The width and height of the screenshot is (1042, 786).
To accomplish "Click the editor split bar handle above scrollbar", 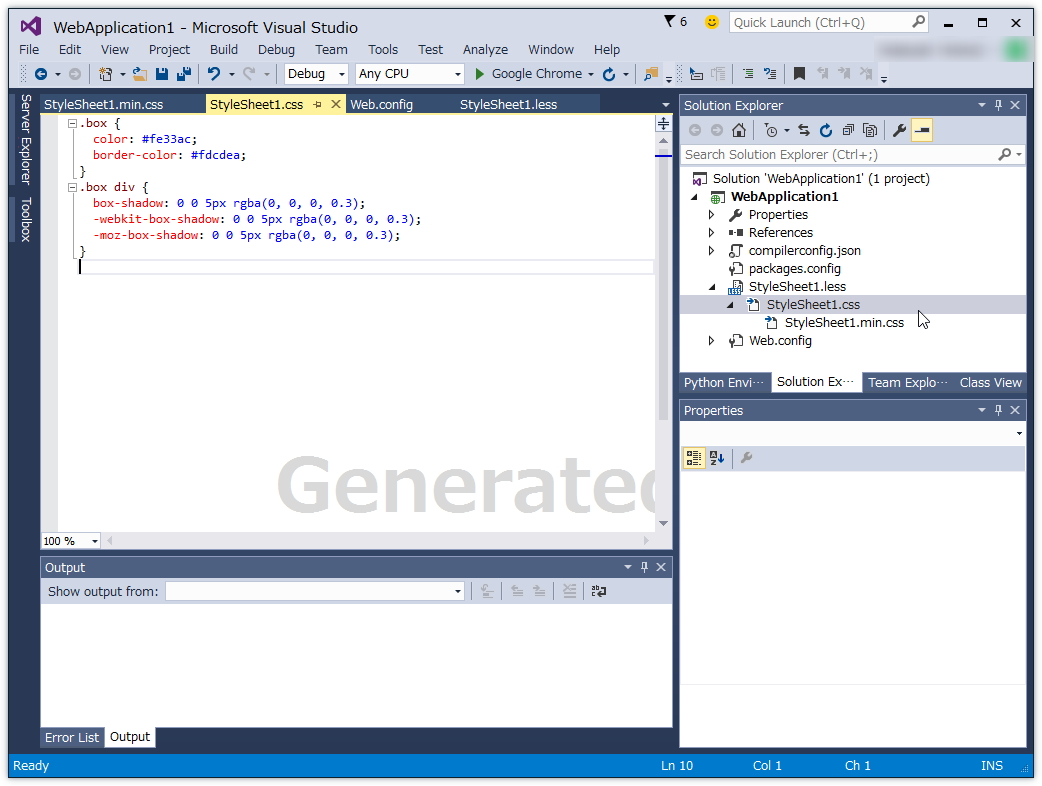I will click(x=663, y=124).
